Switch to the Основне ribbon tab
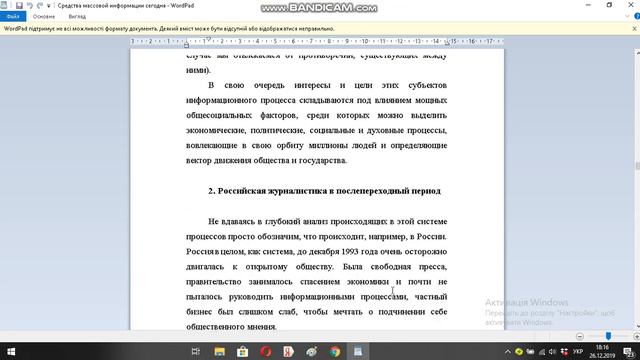640x360 pixels. point(44,17)
